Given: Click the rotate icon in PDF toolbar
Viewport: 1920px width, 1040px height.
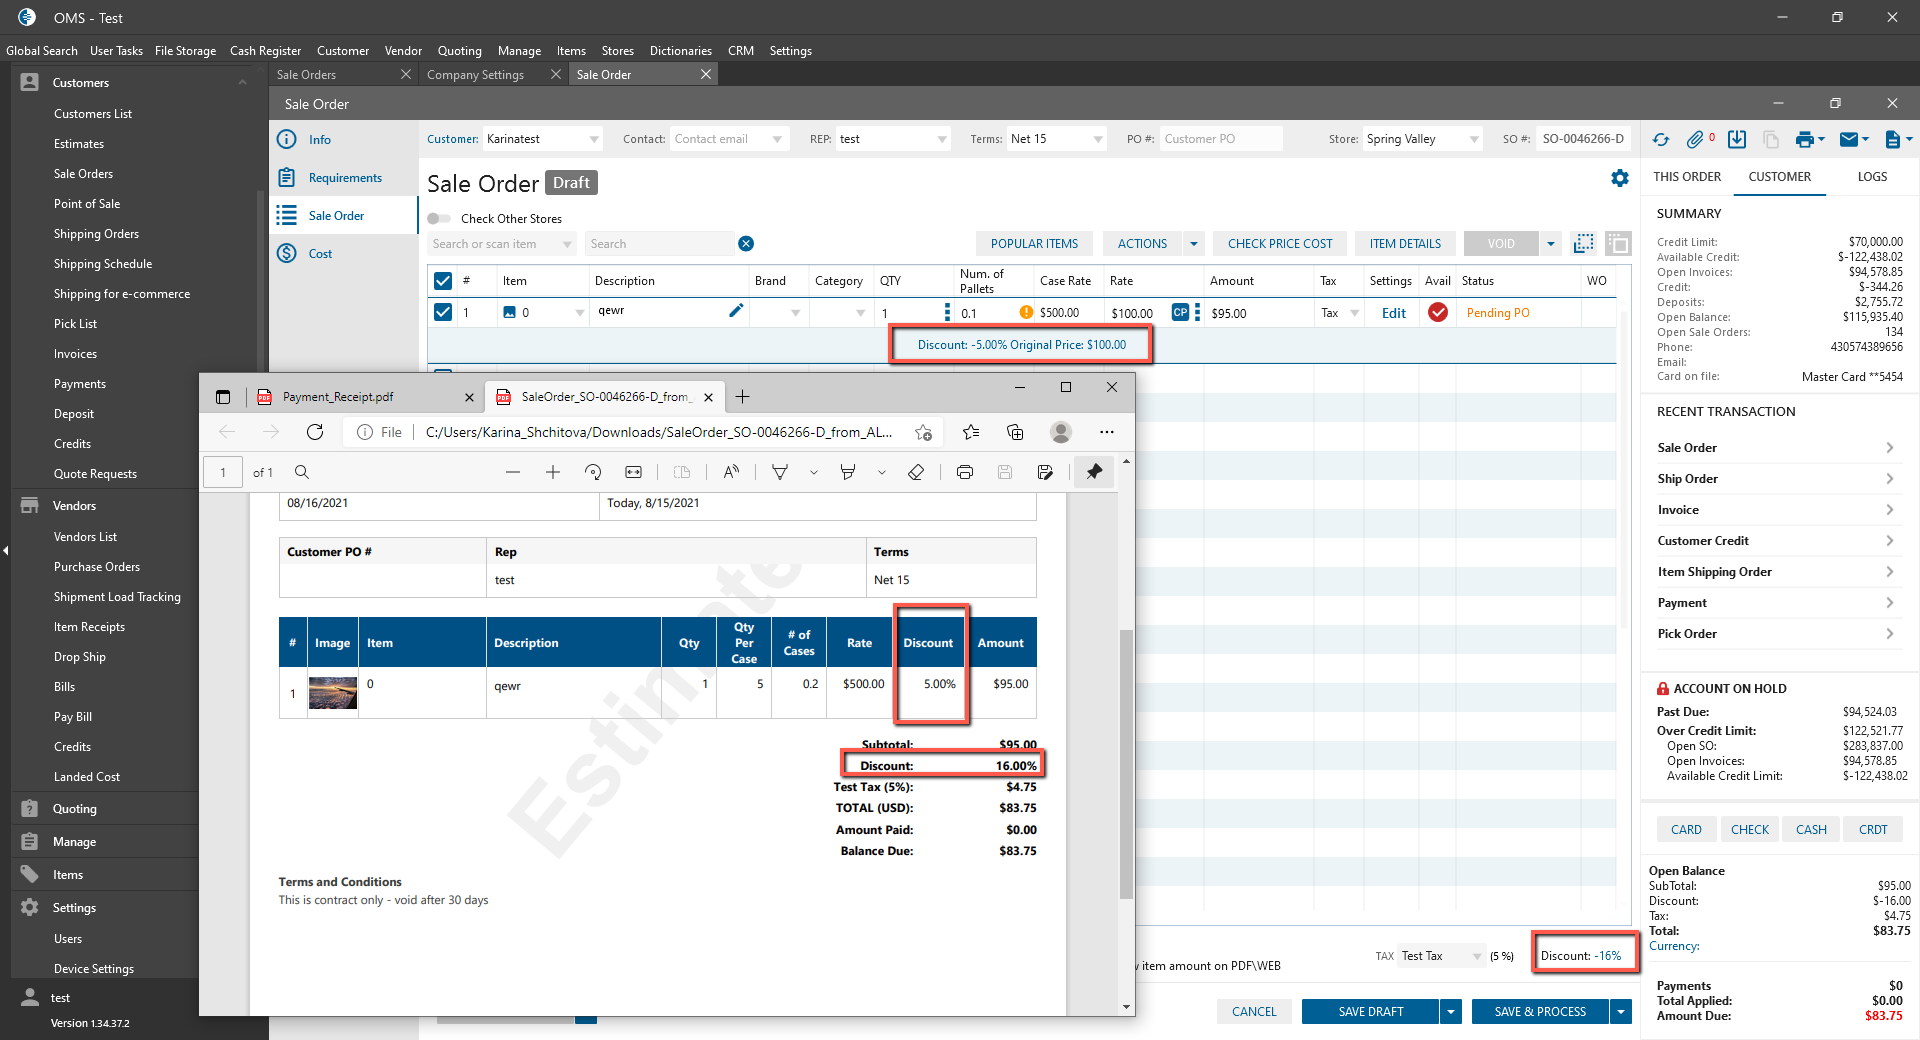Looking at the screenshot, I should (x=593, y=472).
